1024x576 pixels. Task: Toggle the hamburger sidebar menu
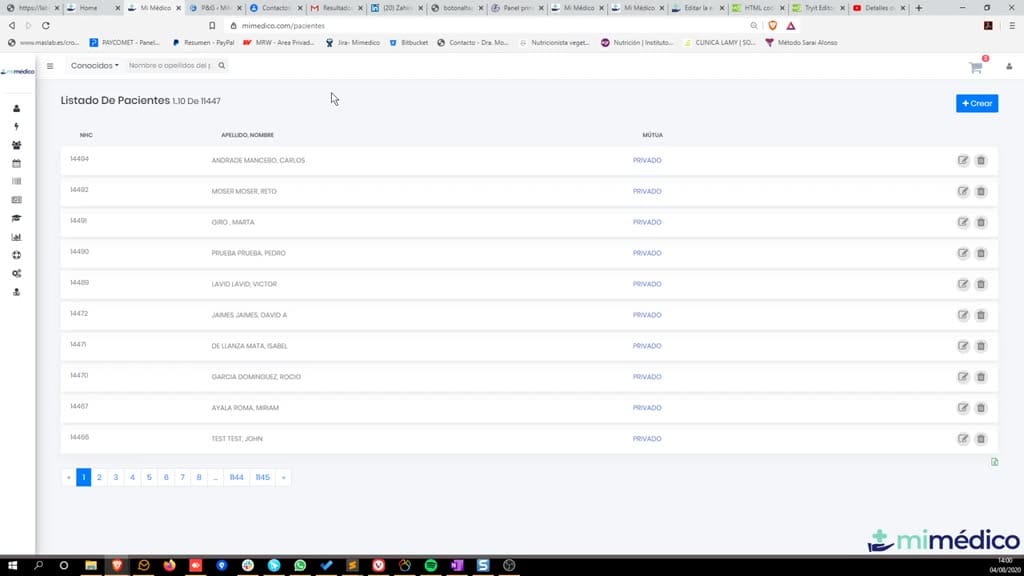point(50,66)
